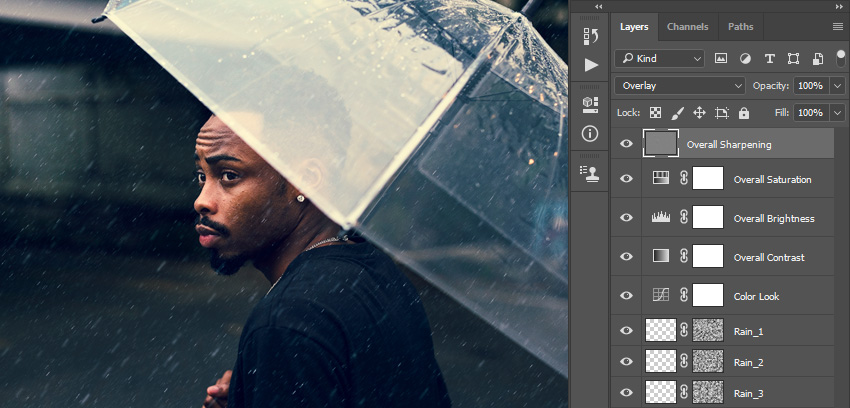Click link icon on Color Look layer
Screen dimensions: 850x408
tap(684, 295)
